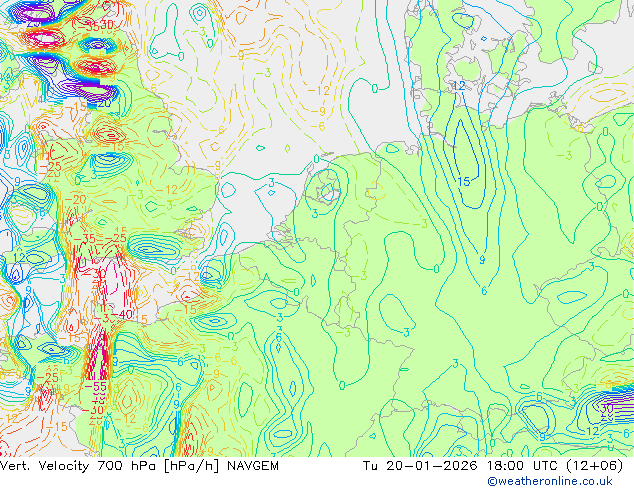Image resolution: width=634 pixels, height=490 pixels.
Task: Click the red '-40' contour label
Action: point(121,314)
